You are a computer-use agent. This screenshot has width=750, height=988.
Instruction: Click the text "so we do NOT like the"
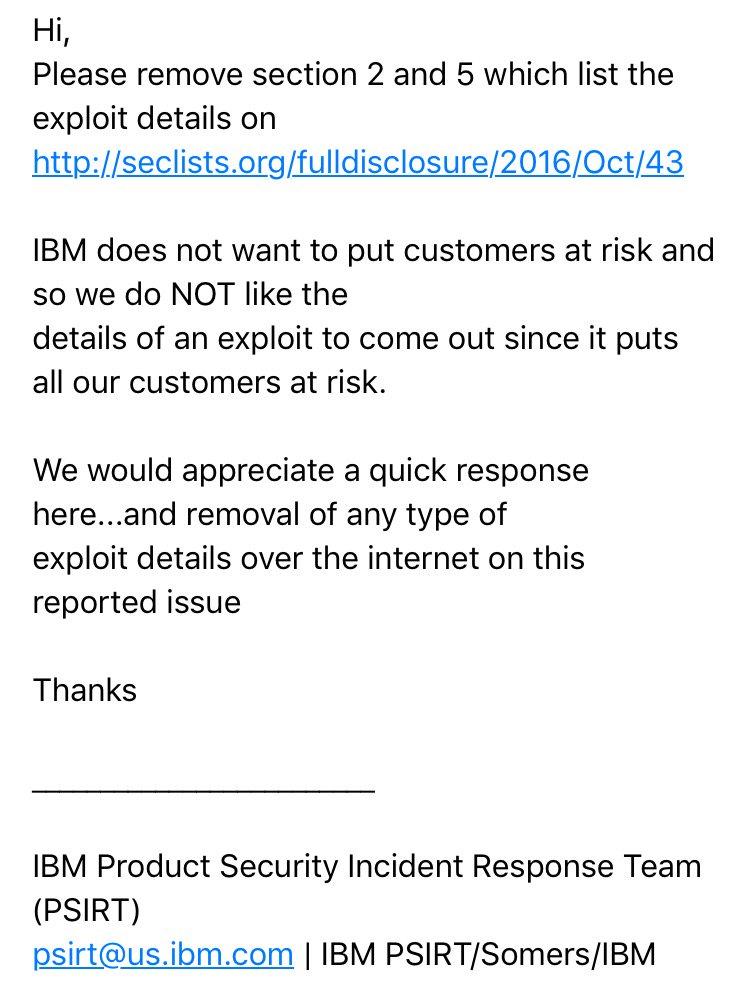190,294
